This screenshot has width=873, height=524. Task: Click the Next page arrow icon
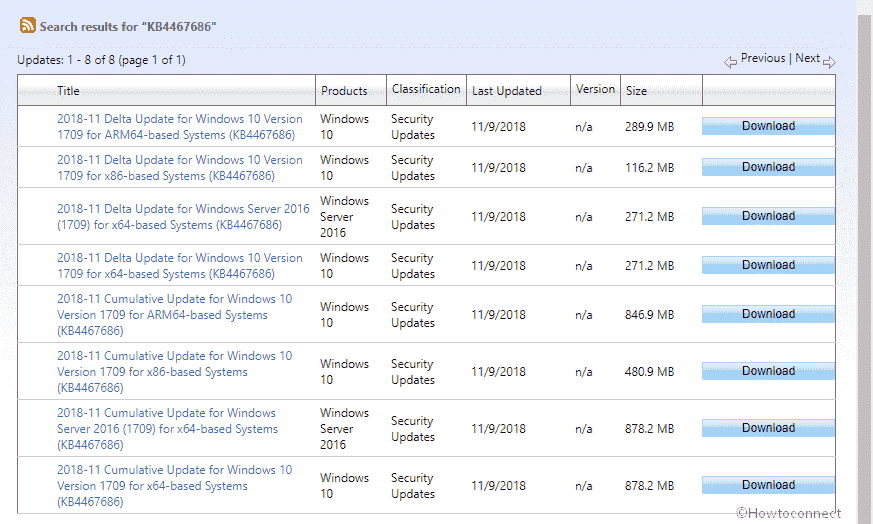click(829, 62)
